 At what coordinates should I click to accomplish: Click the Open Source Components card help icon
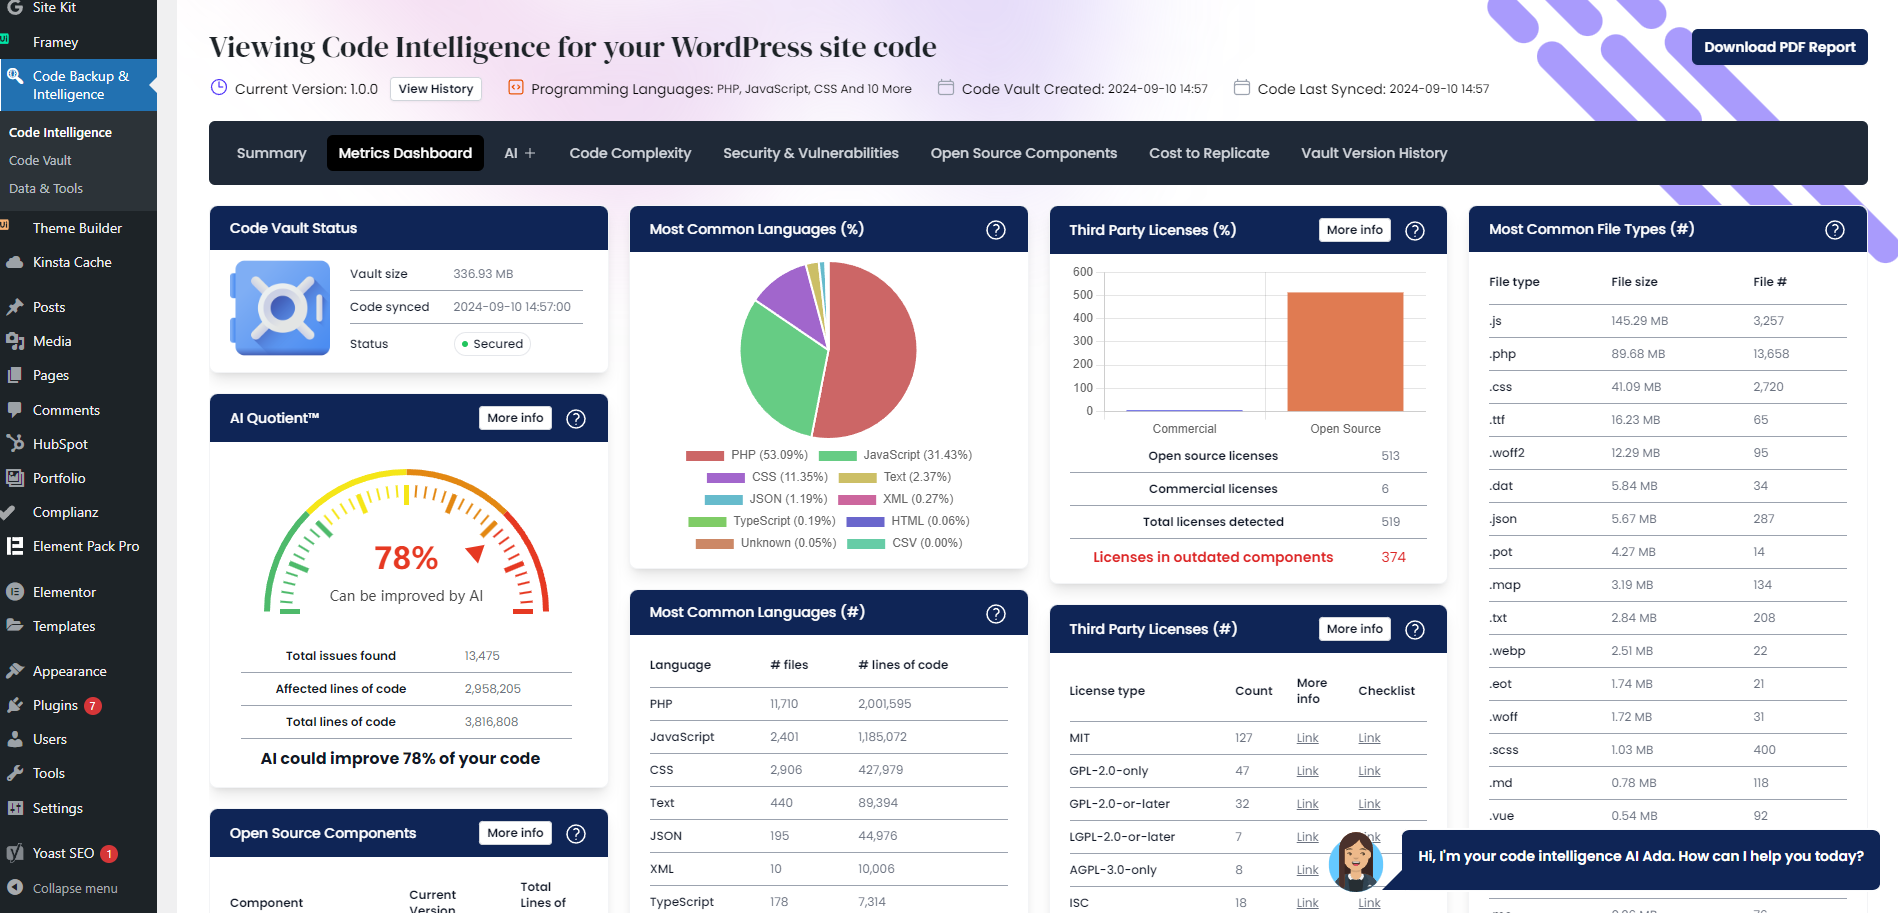576,834
